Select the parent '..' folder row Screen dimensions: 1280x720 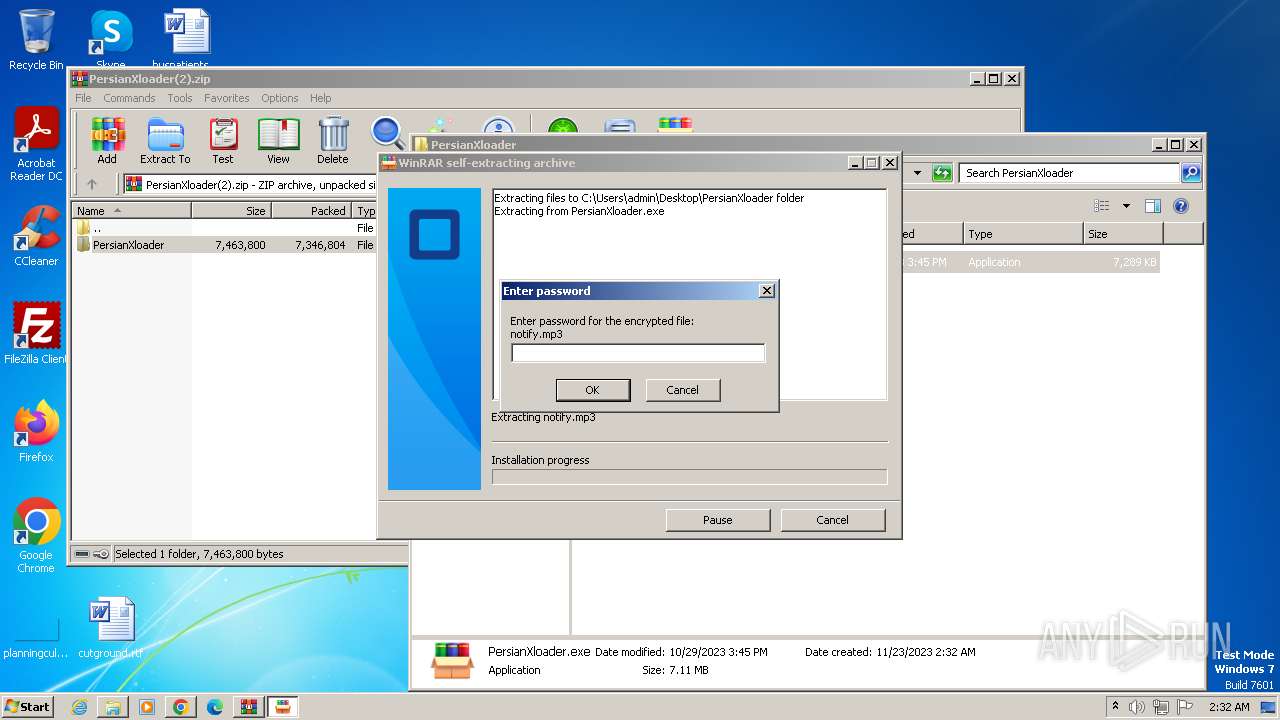point(225,228)
